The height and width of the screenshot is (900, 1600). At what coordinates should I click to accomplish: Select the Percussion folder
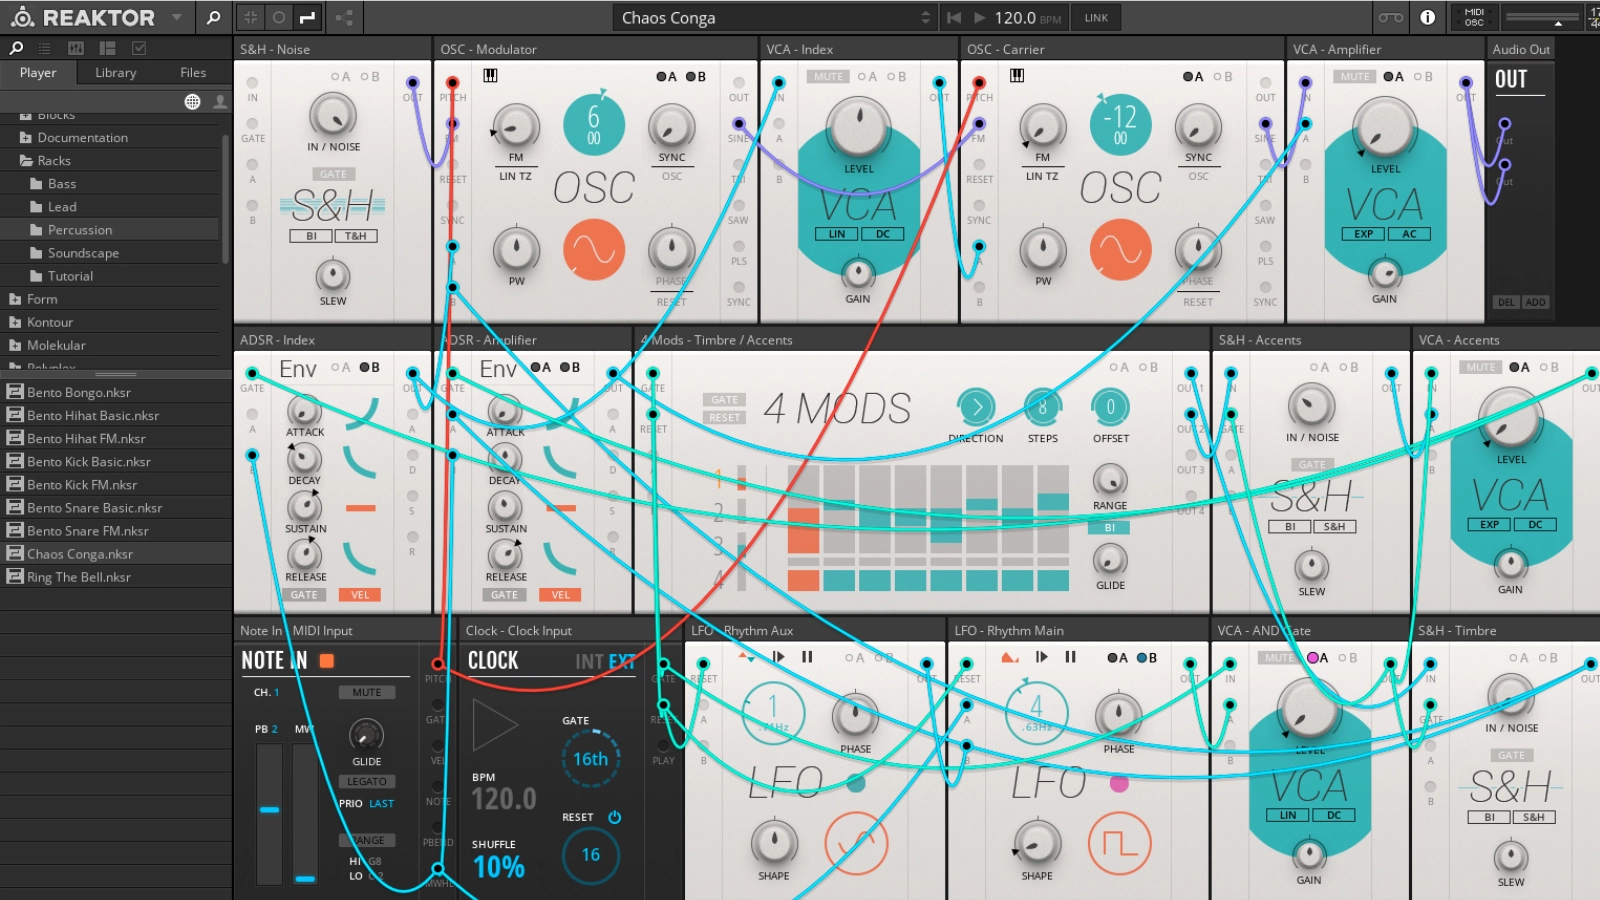[x=110, y=230]
